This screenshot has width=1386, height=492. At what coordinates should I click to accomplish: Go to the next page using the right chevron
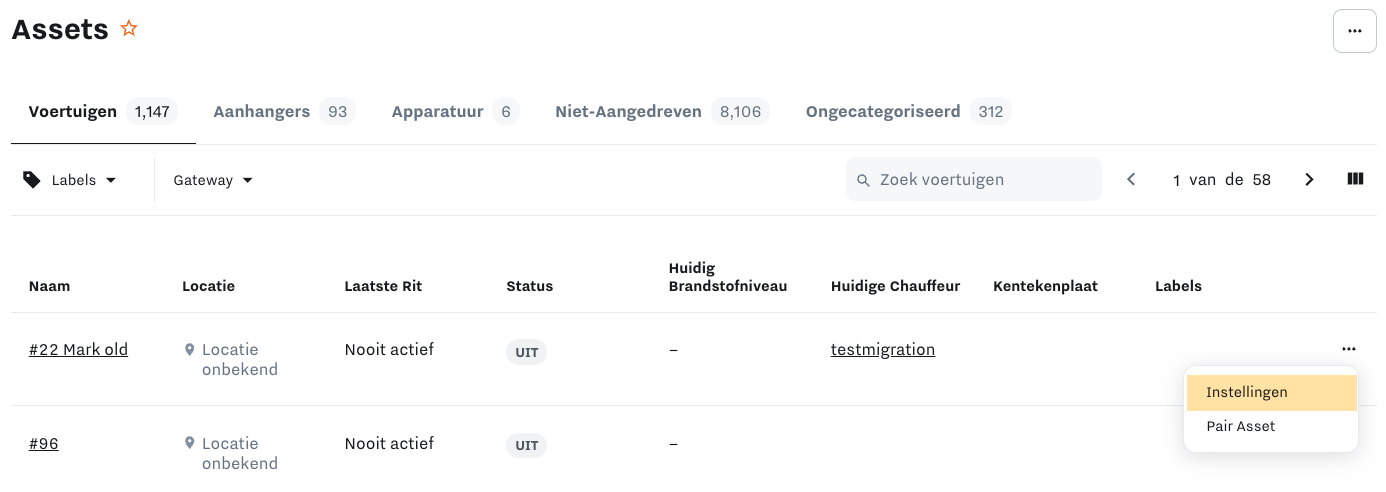(x=1309, y=180)
